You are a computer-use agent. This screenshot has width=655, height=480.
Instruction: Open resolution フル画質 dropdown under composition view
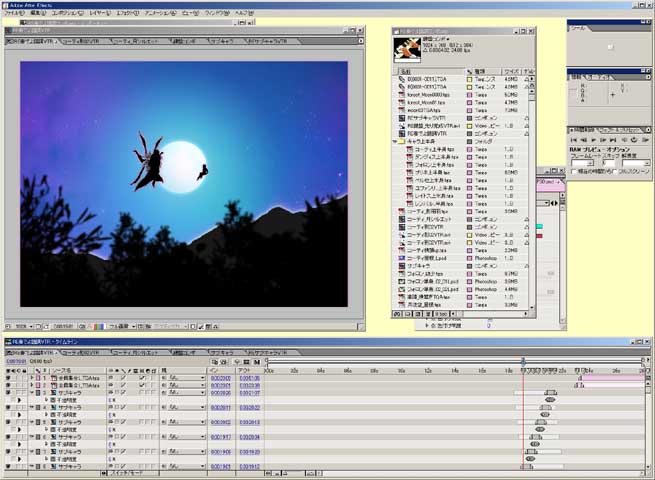[122, 326]
